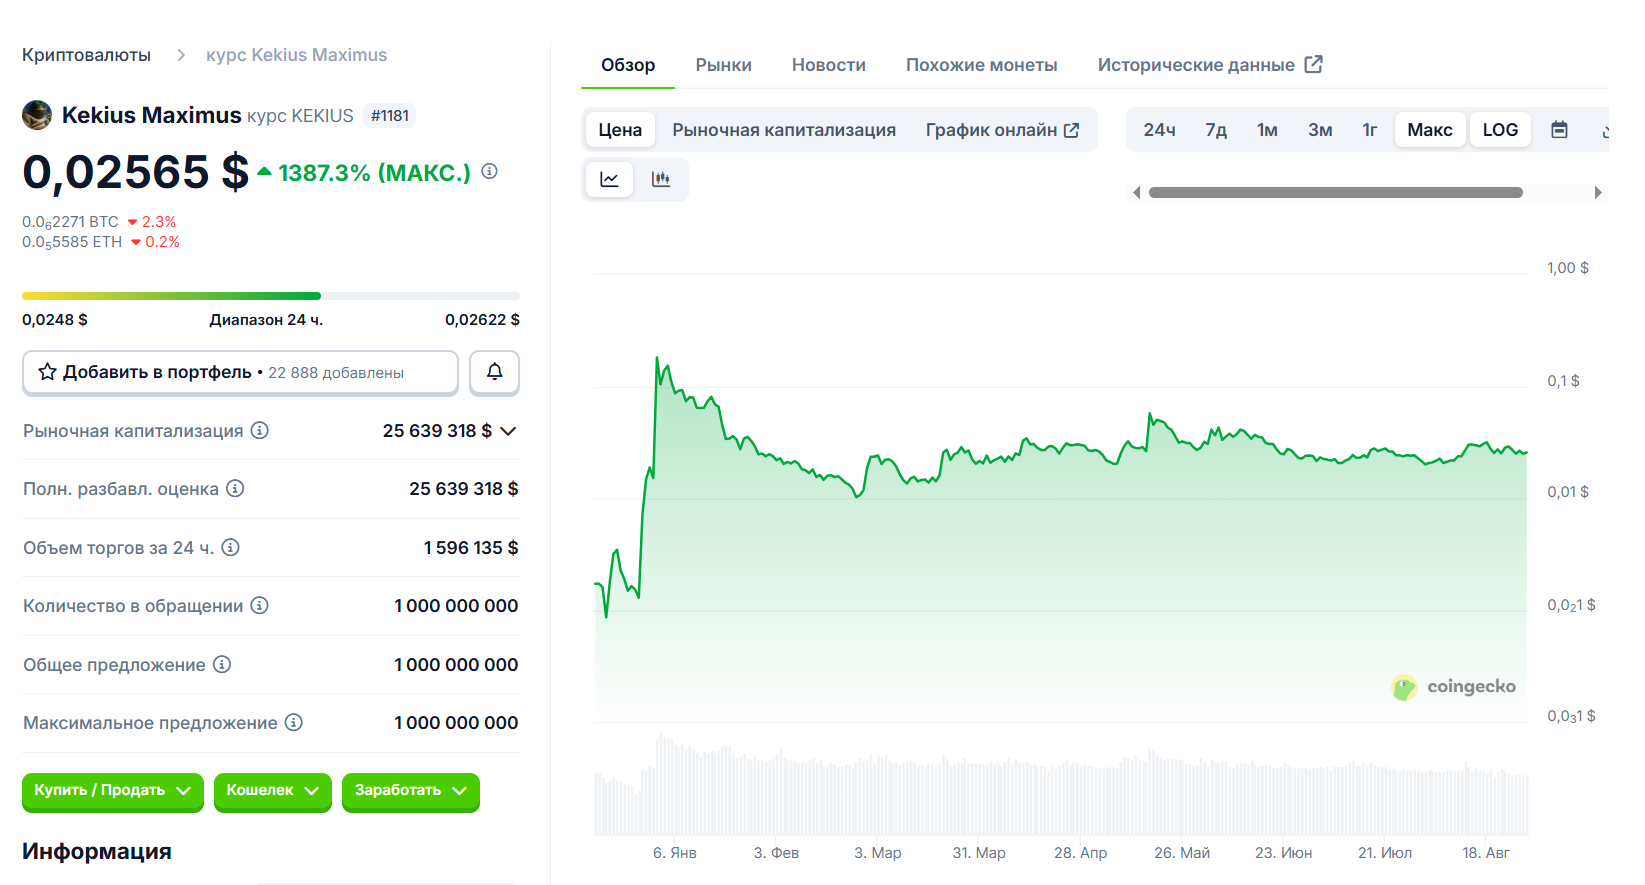Click the 24h range progress bar
The width and height of the screenshot is (1645, 885).
[271, 296]
